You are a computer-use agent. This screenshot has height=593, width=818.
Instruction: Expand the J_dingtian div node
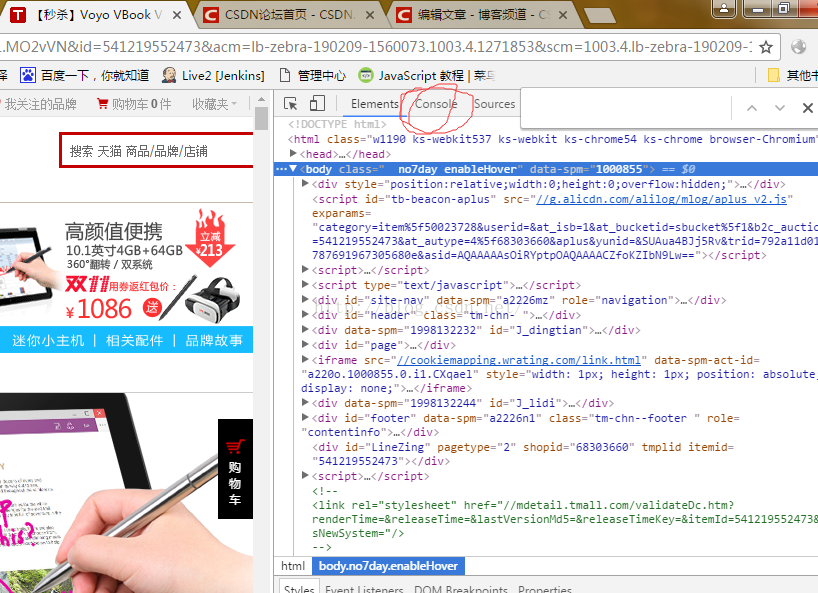[305, 330]
